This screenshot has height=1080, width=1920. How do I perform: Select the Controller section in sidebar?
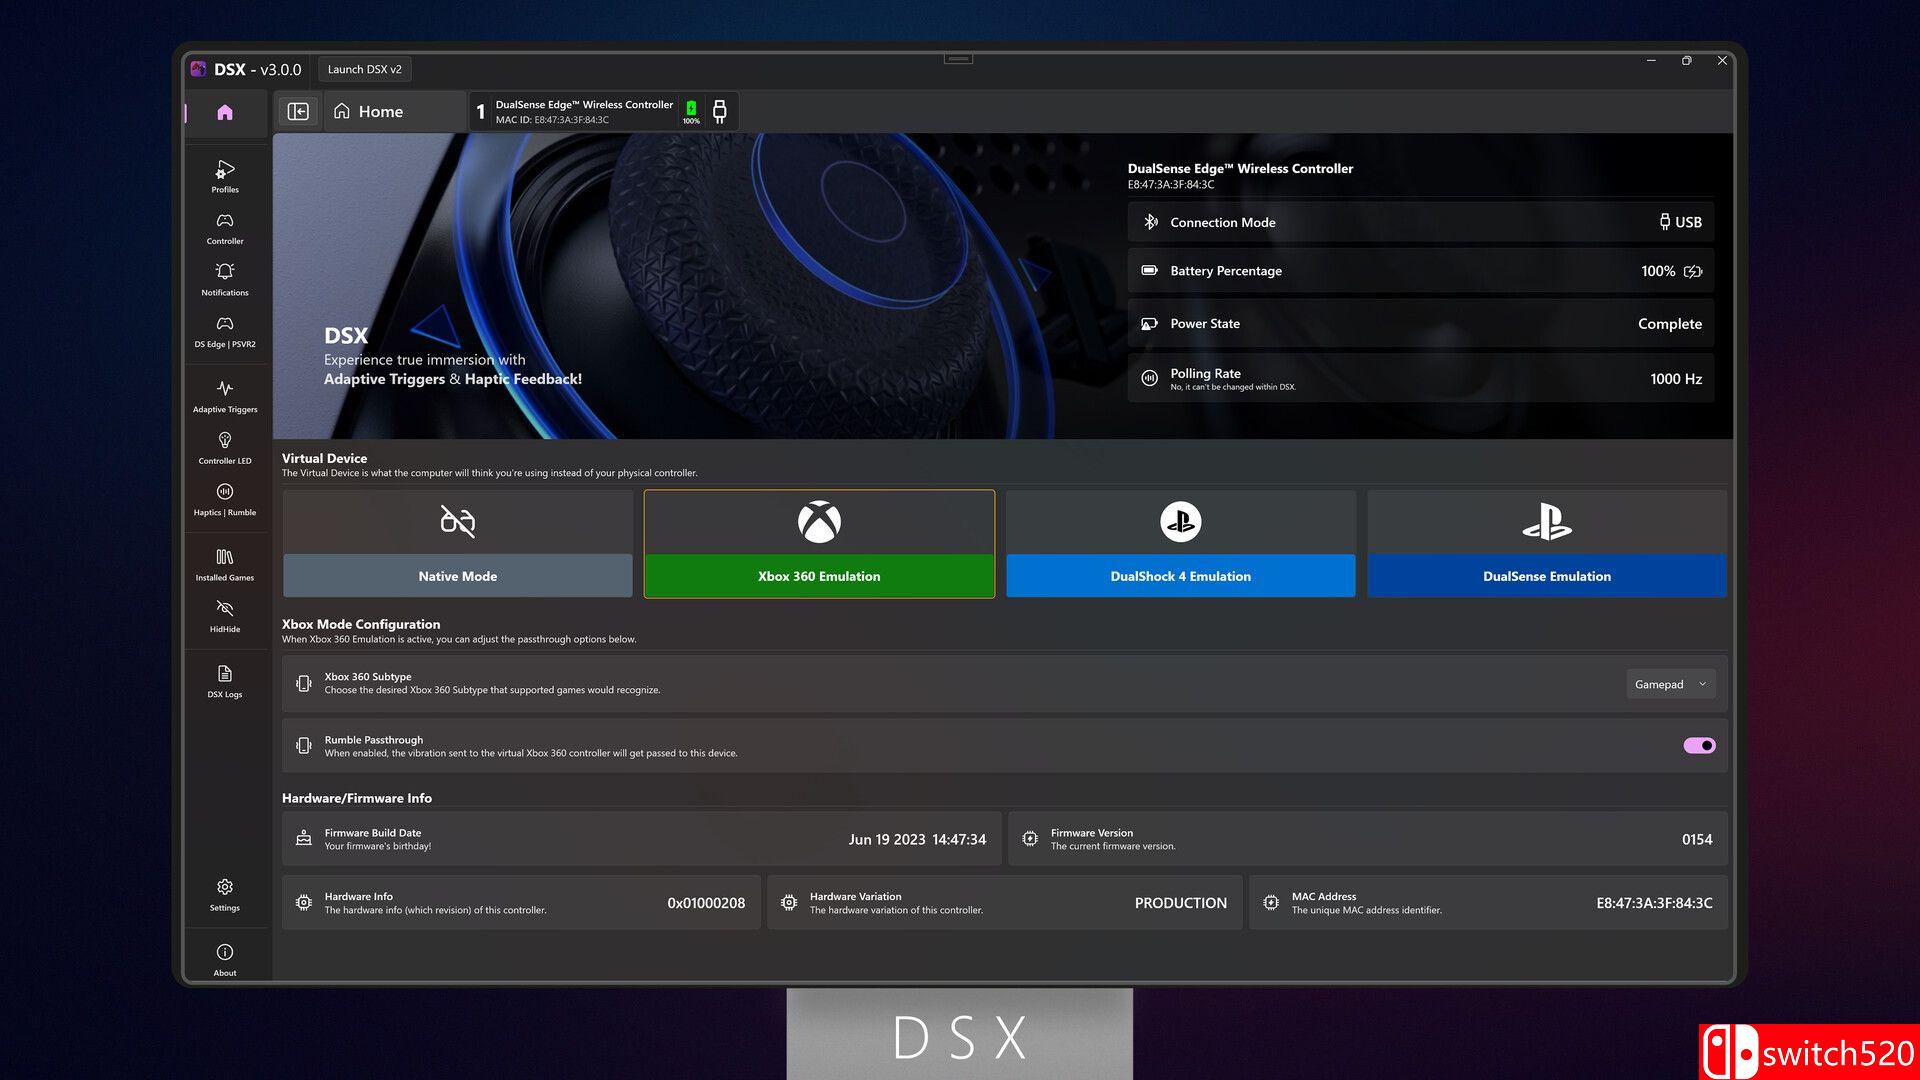[x=224, y=228]
